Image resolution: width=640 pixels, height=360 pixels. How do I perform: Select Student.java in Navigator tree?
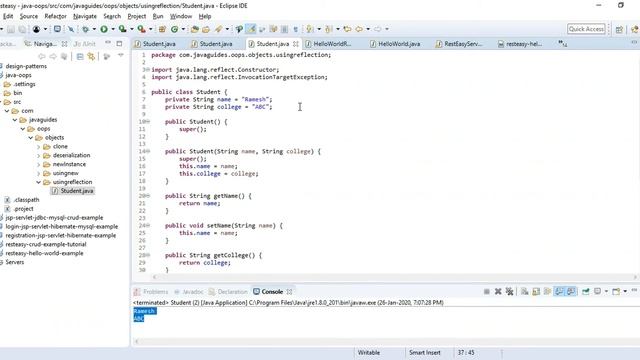click(73, 191)
